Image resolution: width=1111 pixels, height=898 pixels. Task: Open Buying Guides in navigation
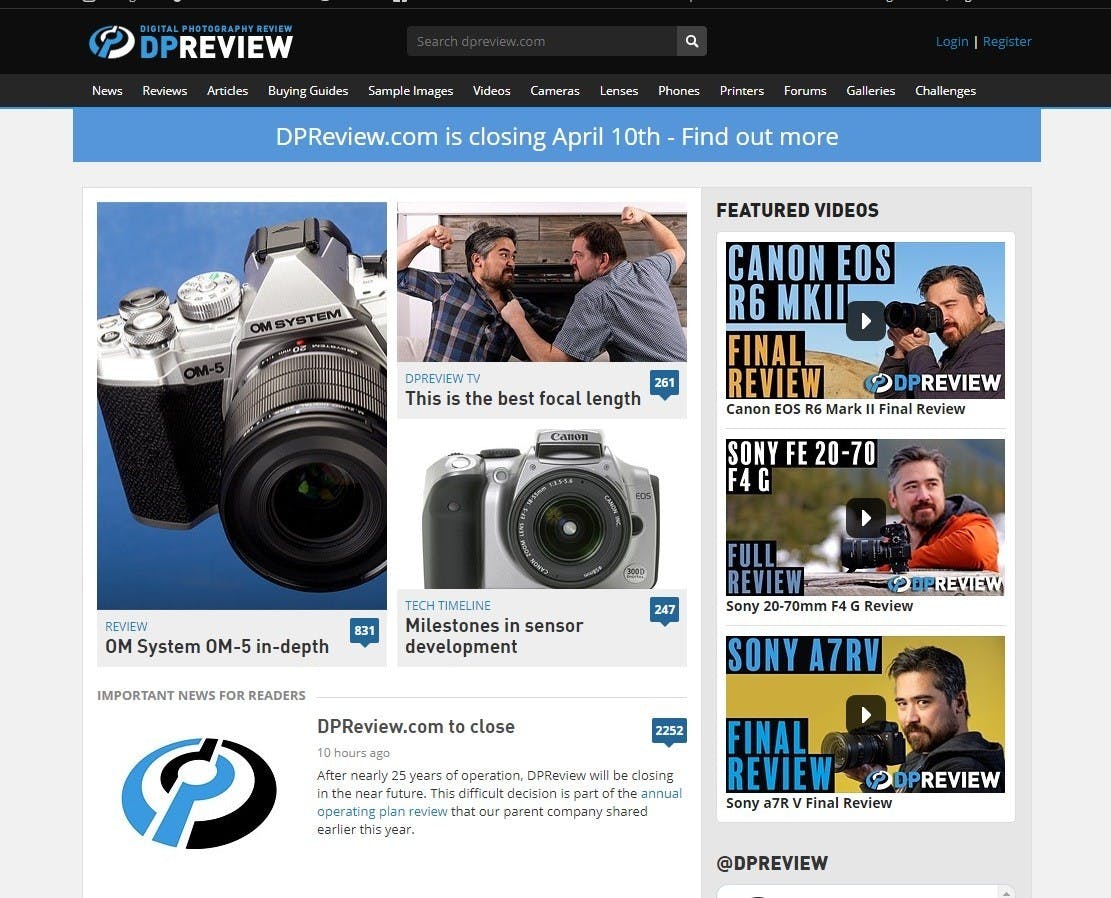pyautogui.click(x=308, y=91)
